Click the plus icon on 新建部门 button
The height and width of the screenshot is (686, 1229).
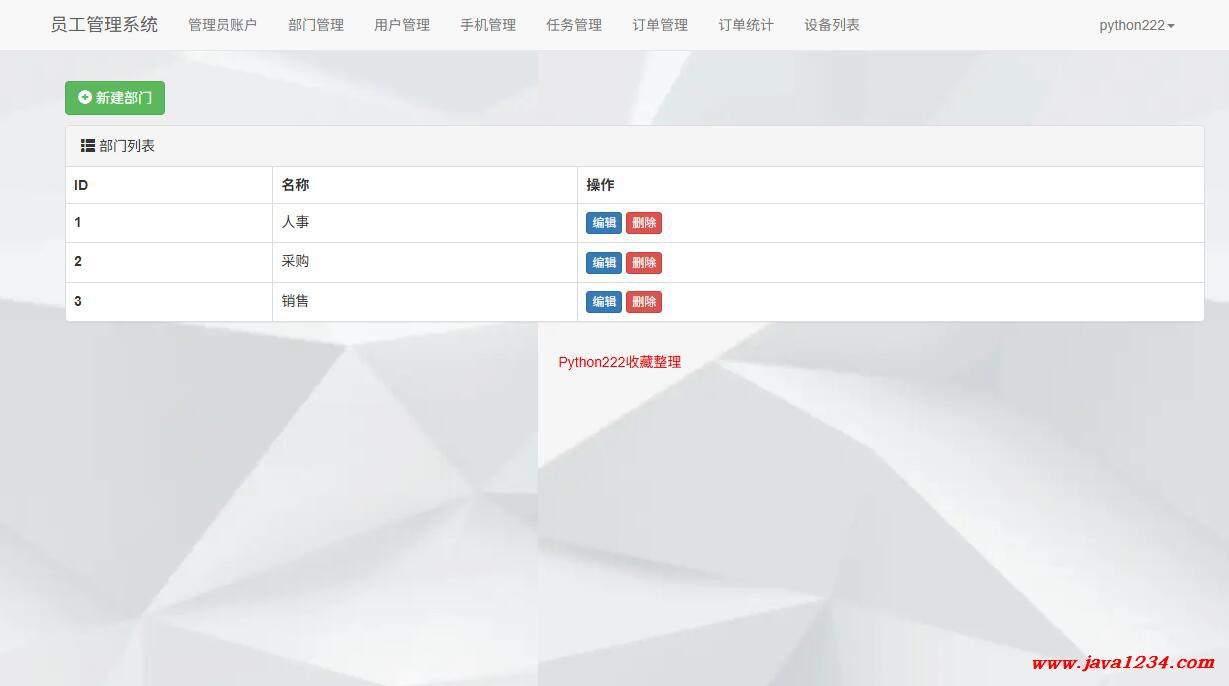(85, 98)
